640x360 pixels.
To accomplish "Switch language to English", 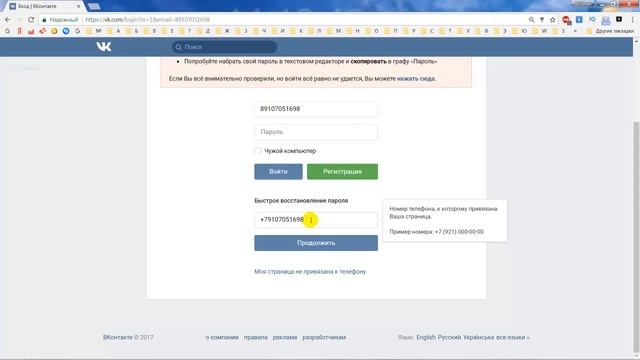I will click(426, 337).
